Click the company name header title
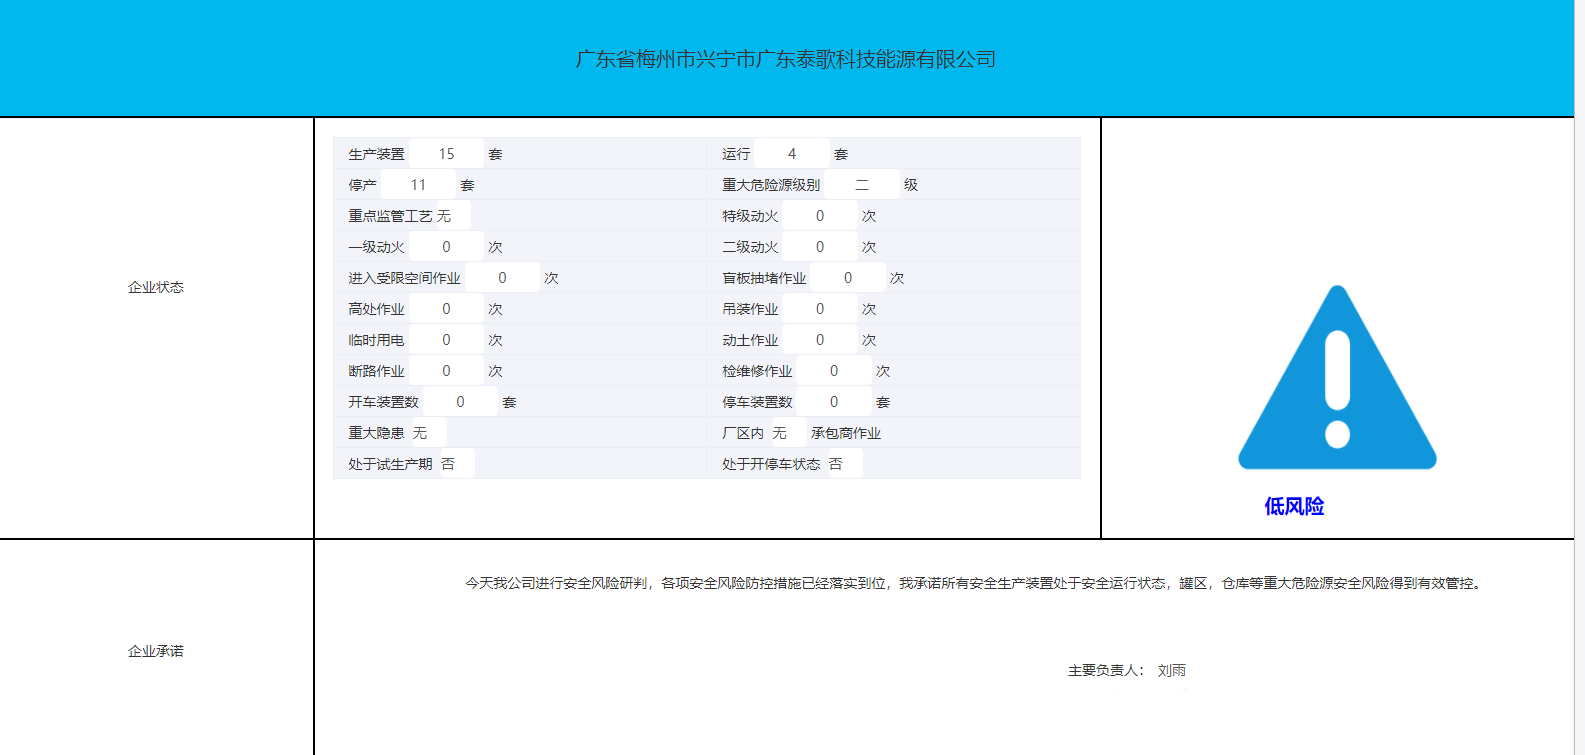The height and width of the screenshot is (755, 1585). 786,59
